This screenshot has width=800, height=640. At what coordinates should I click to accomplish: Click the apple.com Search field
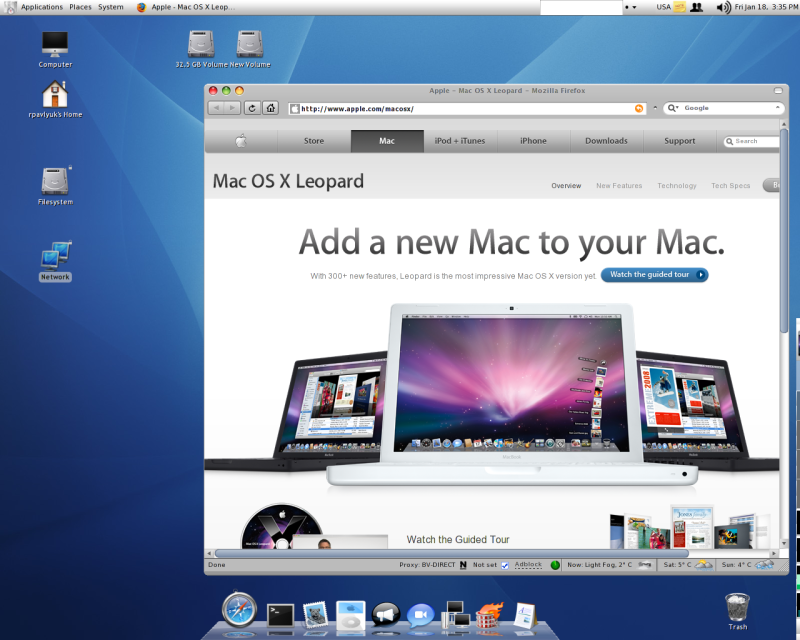tap(753, 141)
